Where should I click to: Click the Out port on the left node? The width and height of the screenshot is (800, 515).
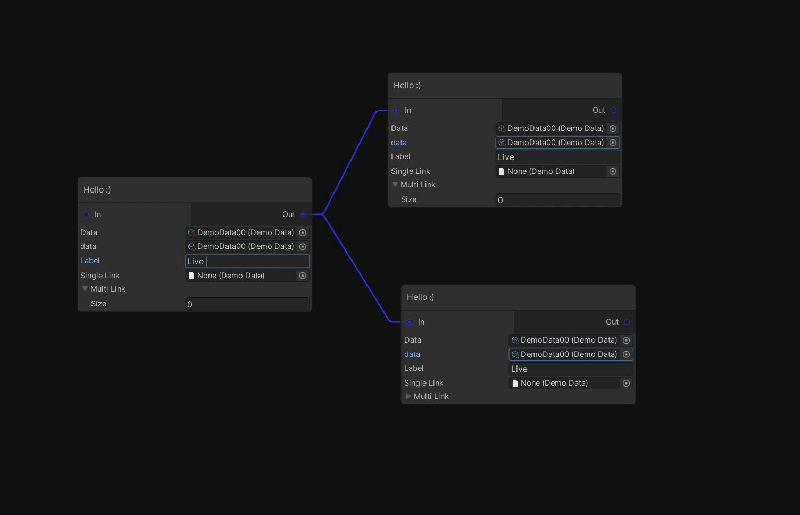pos(303,214)
